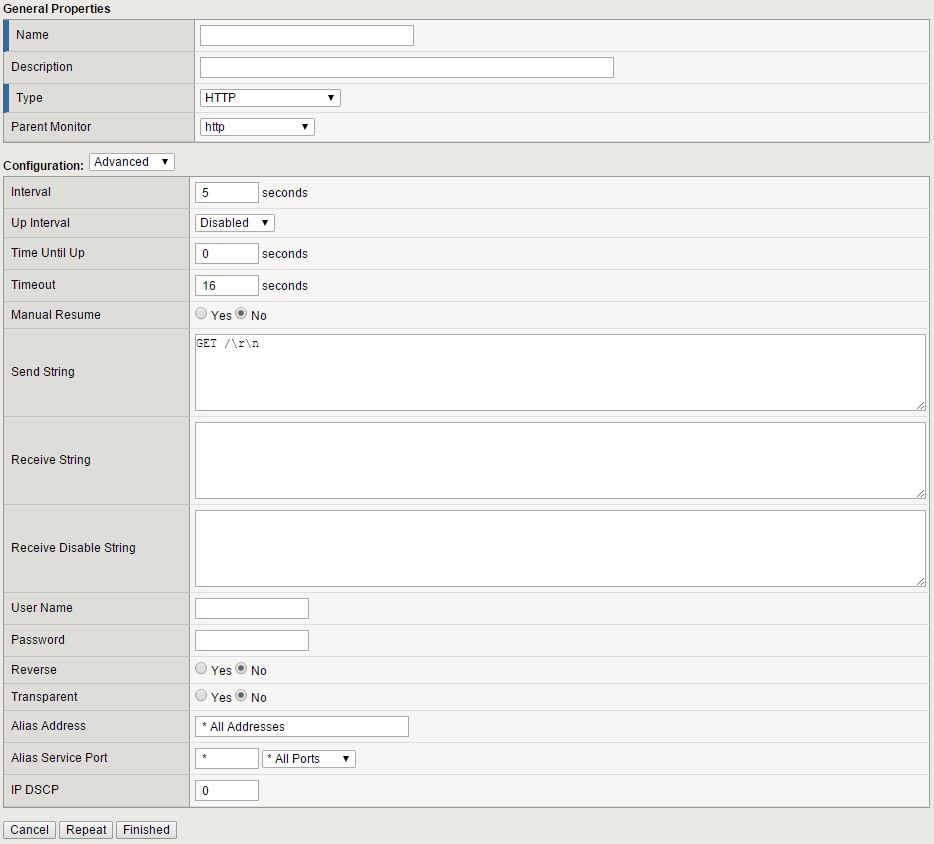Open the Up Interval Disabled dropdown
The height and width of the screenshot is (844, 934).
235,223
